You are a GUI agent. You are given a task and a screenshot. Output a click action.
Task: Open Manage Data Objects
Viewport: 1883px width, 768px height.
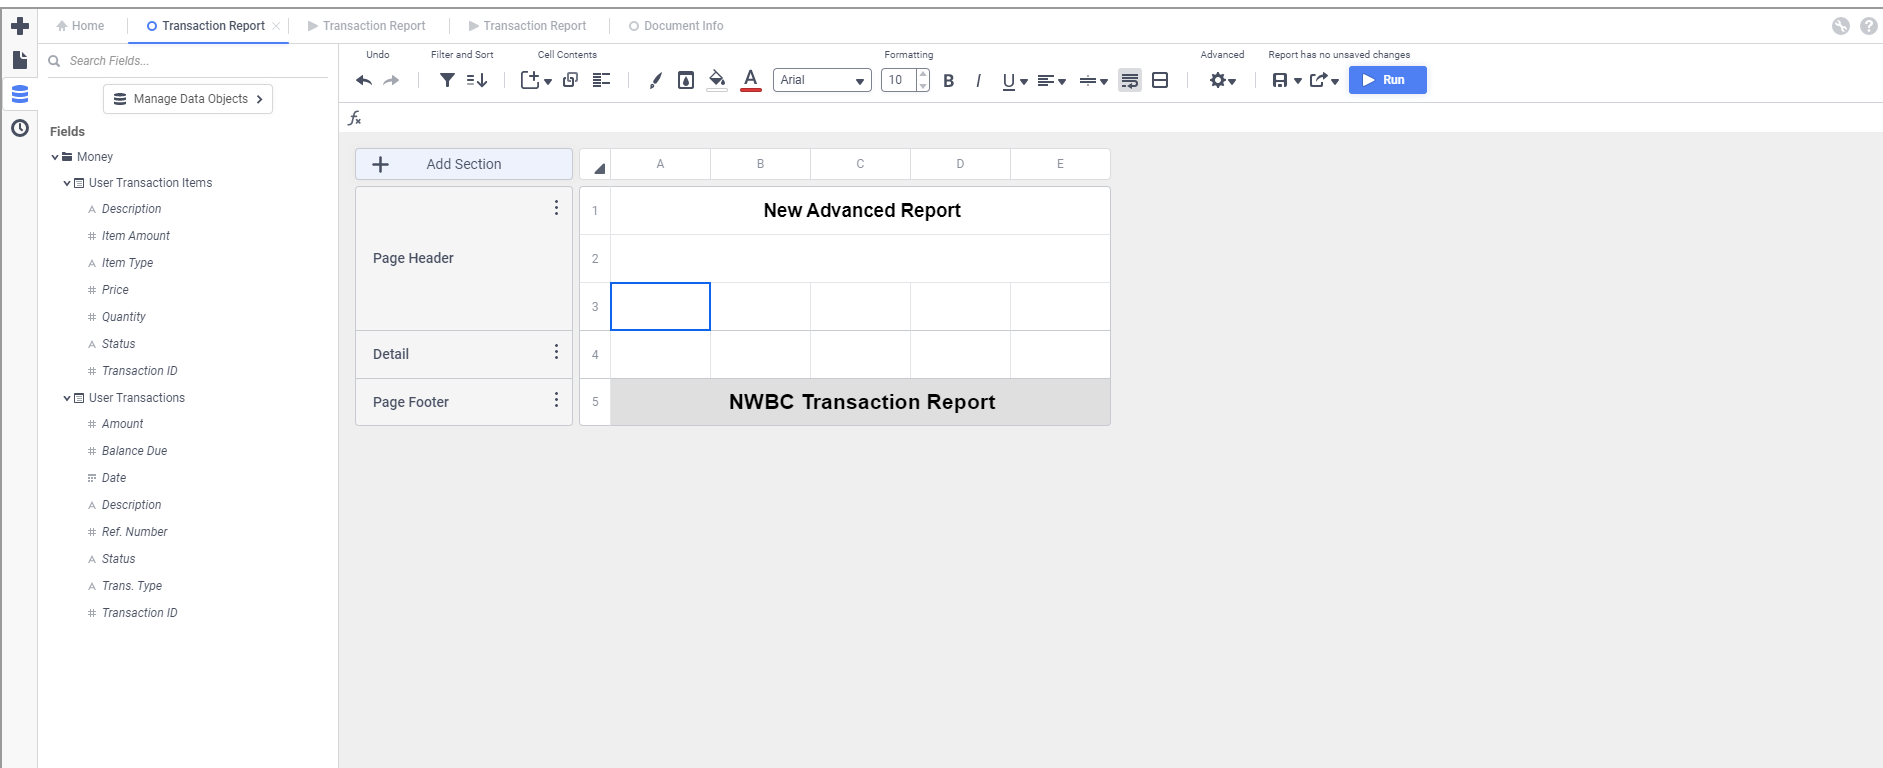tap(188, 99)
